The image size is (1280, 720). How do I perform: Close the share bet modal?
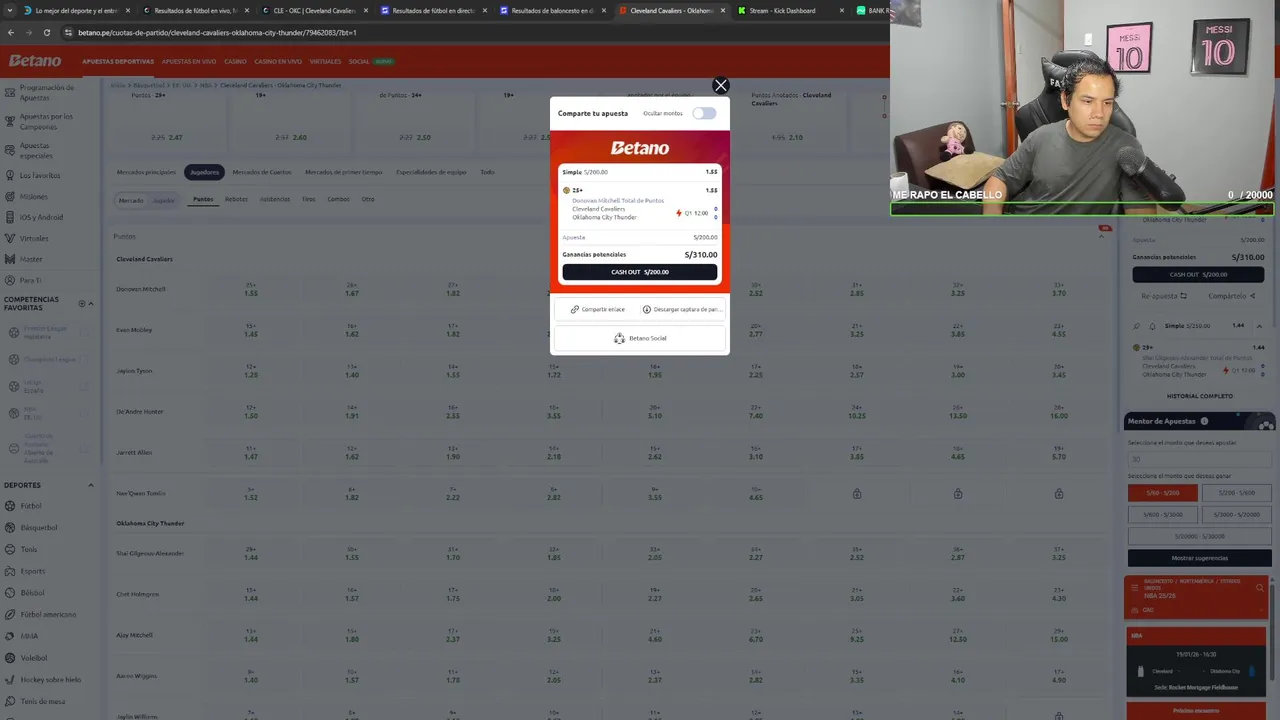pos(720,86)
